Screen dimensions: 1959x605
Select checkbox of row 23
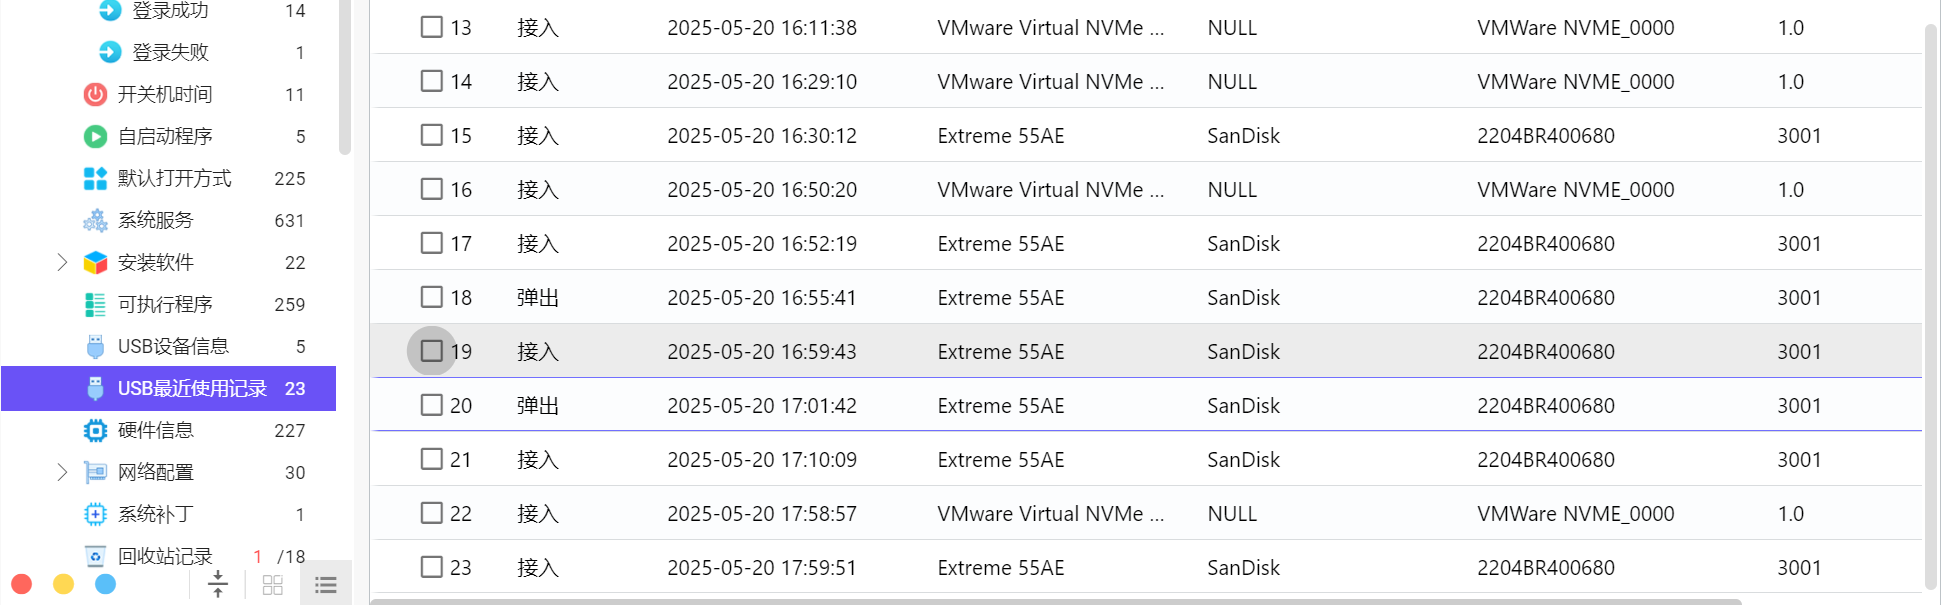tap(431, 567)
